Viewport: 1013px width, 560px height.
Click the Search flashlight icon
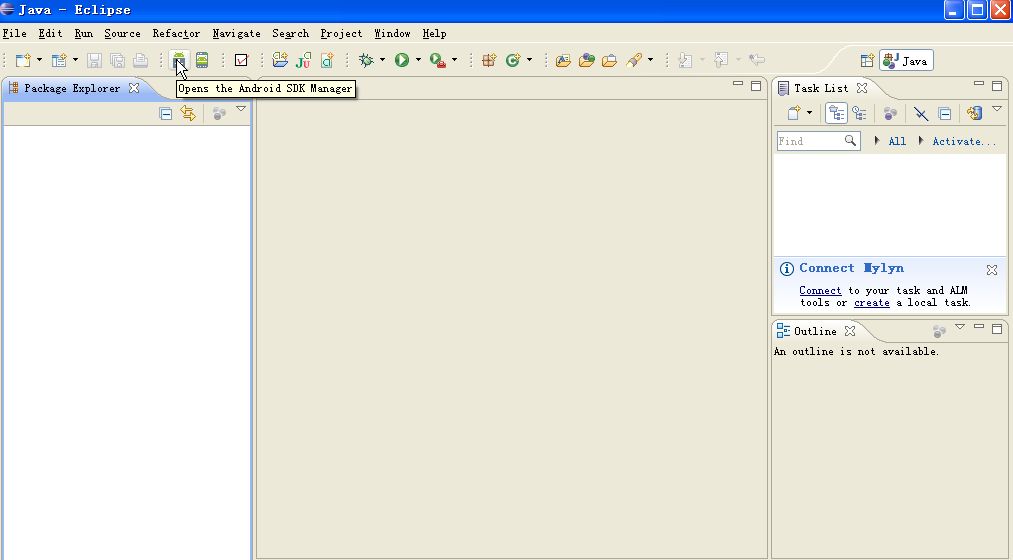(634, 60)
